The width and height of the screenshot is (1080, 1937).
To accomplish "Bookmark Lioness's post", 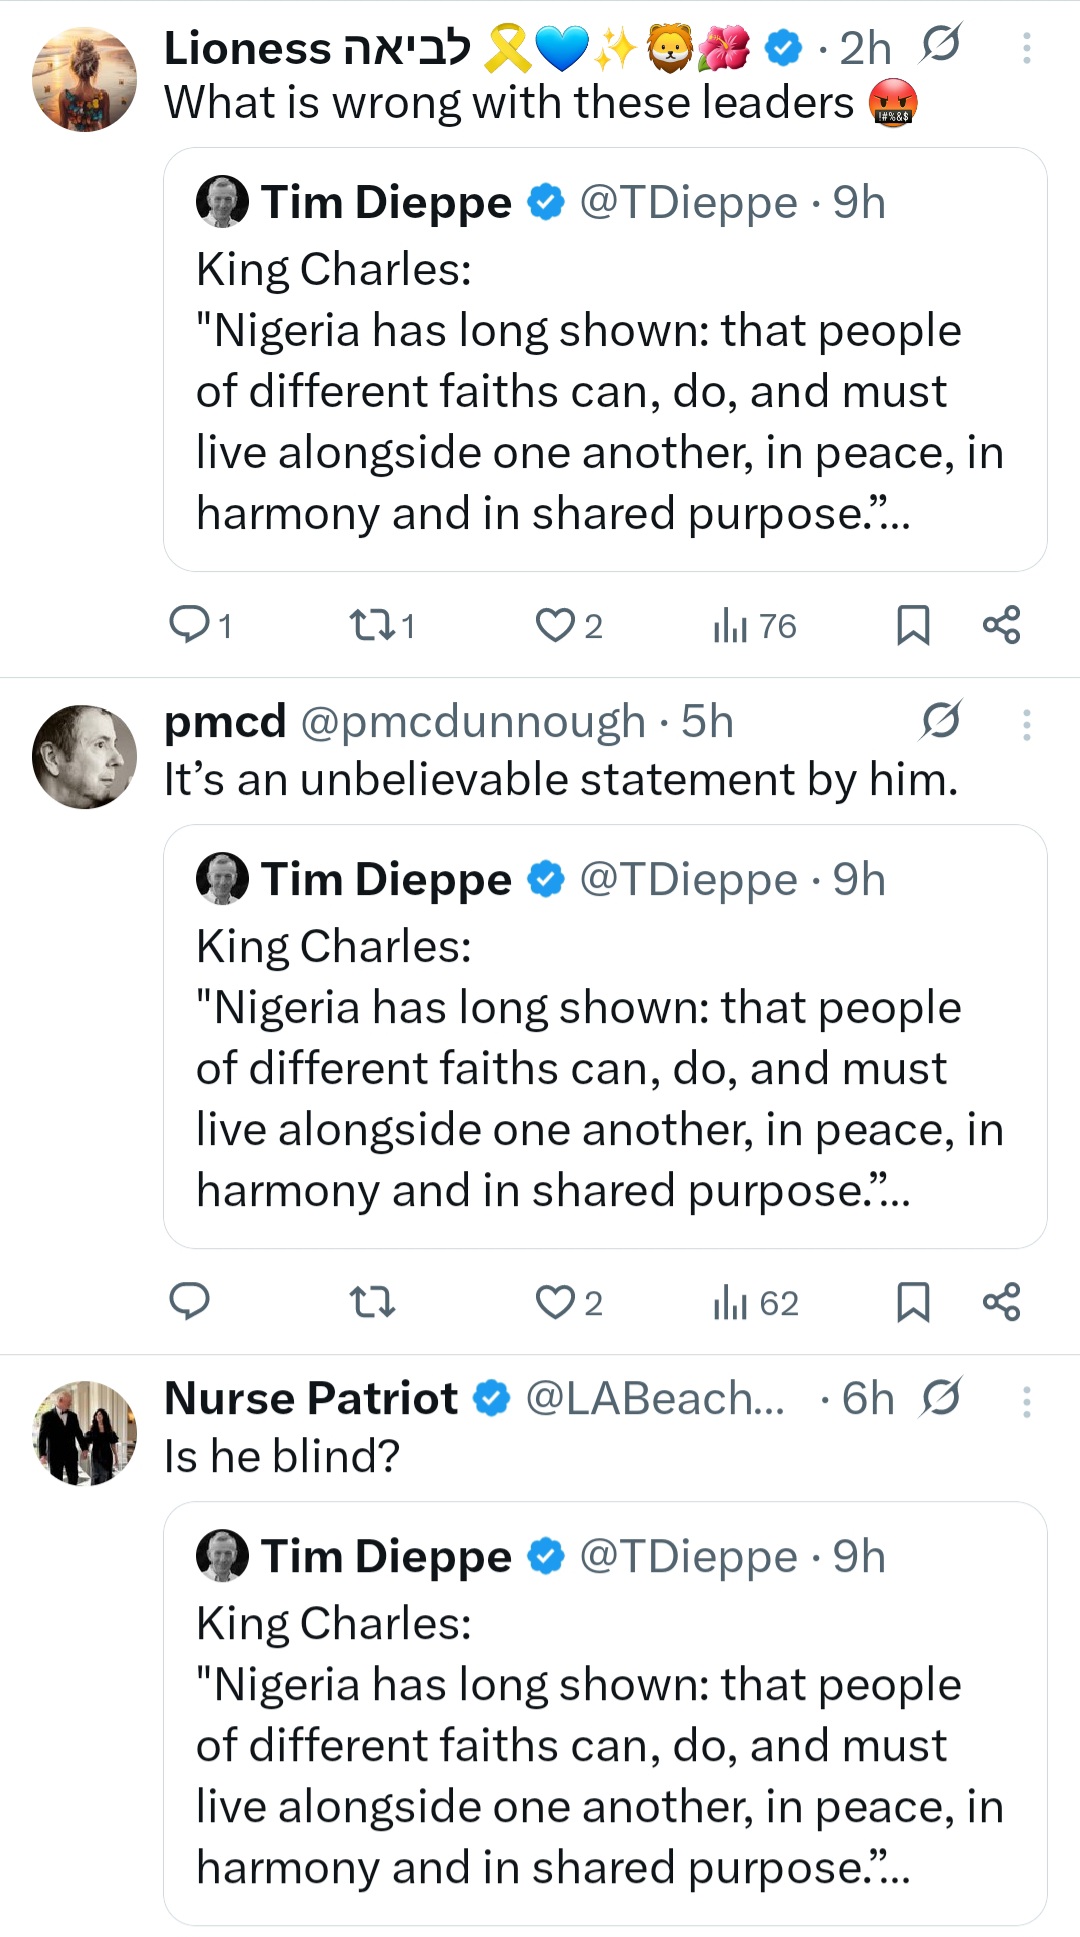I will click(913, 625).
